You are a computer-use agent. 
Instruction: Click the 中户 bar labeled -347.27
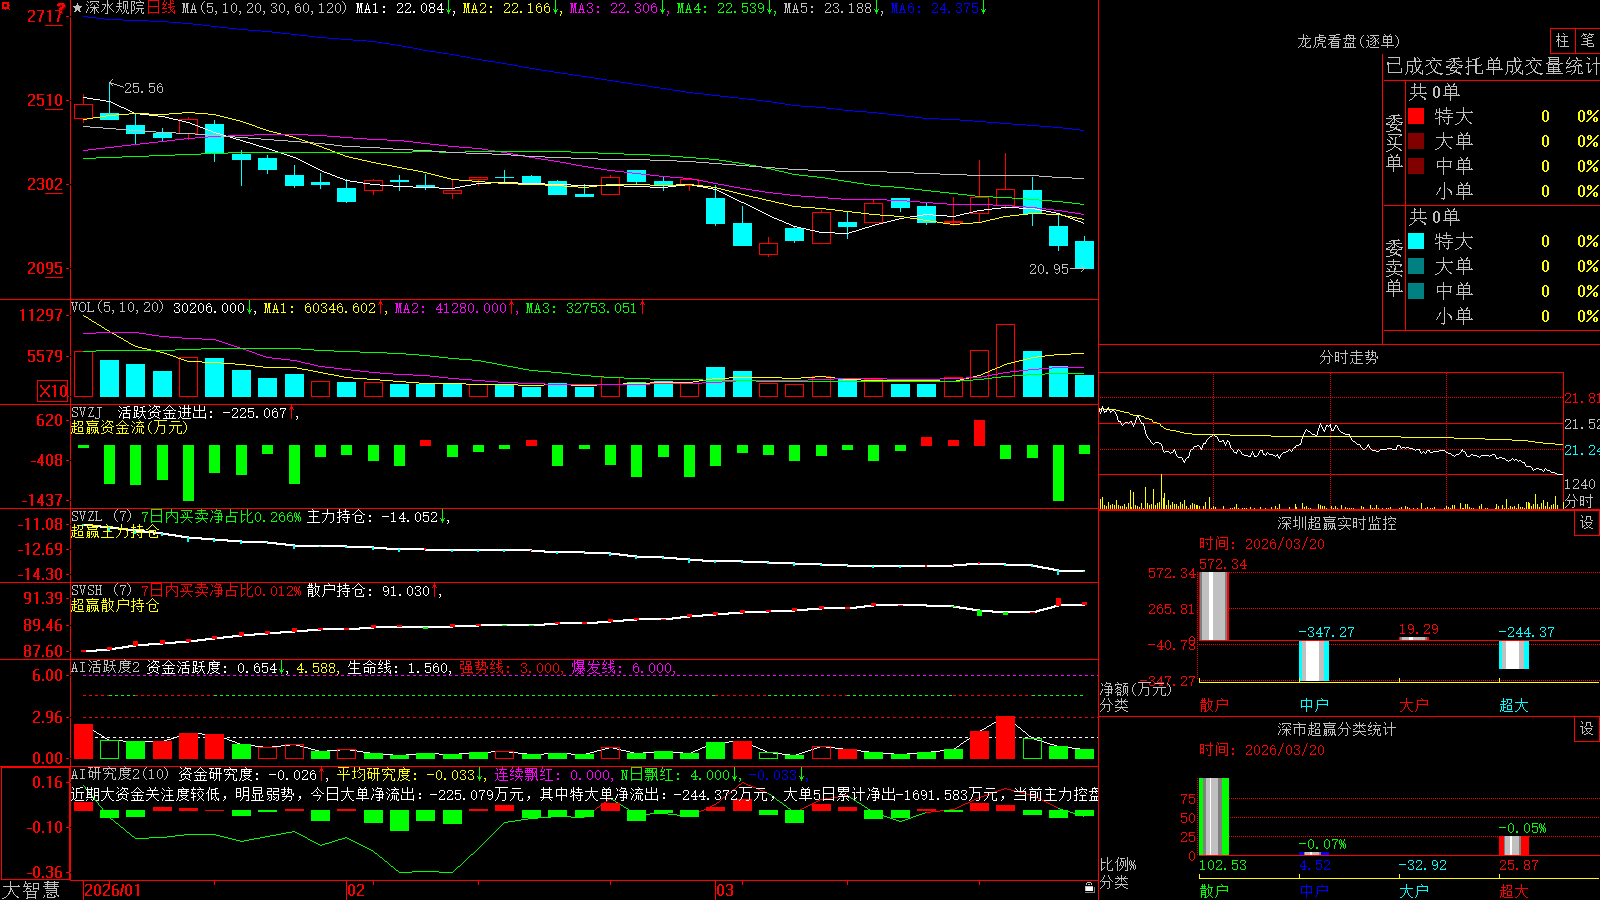(1313, 661)
